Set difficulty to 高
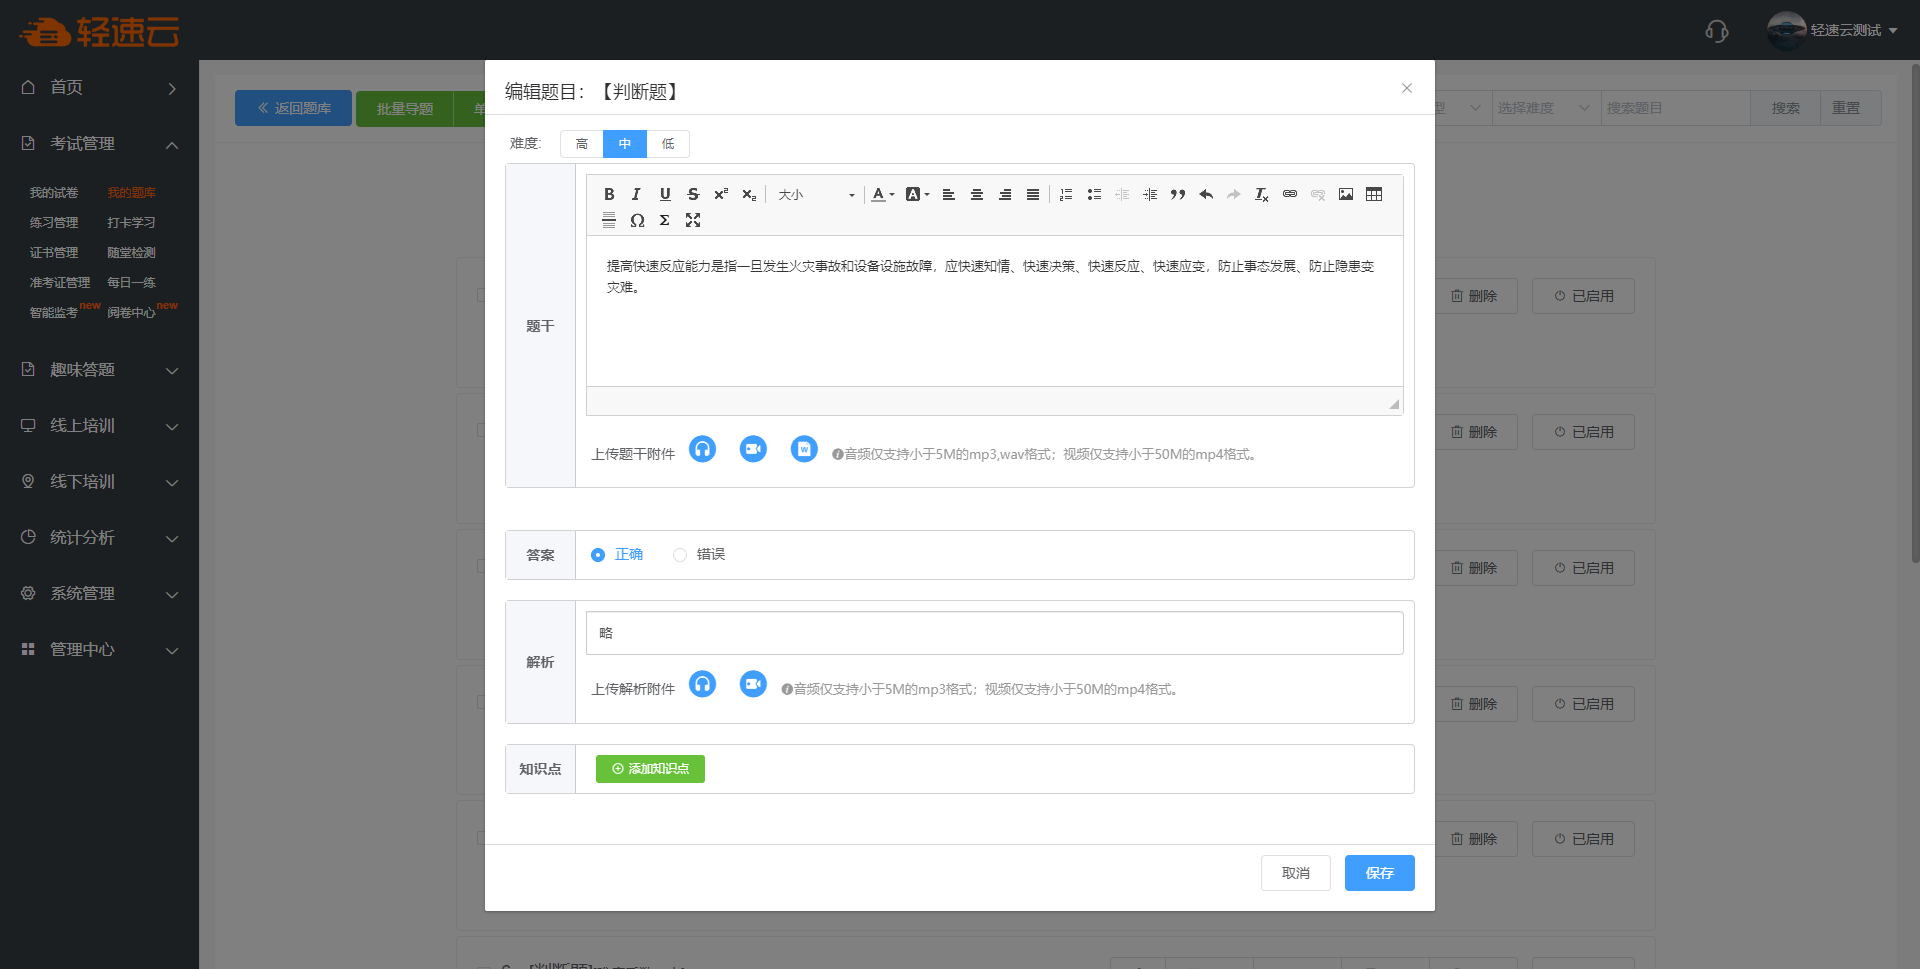Image resolution: width=1920 pixels, height=969 pixels. [582, 144]
